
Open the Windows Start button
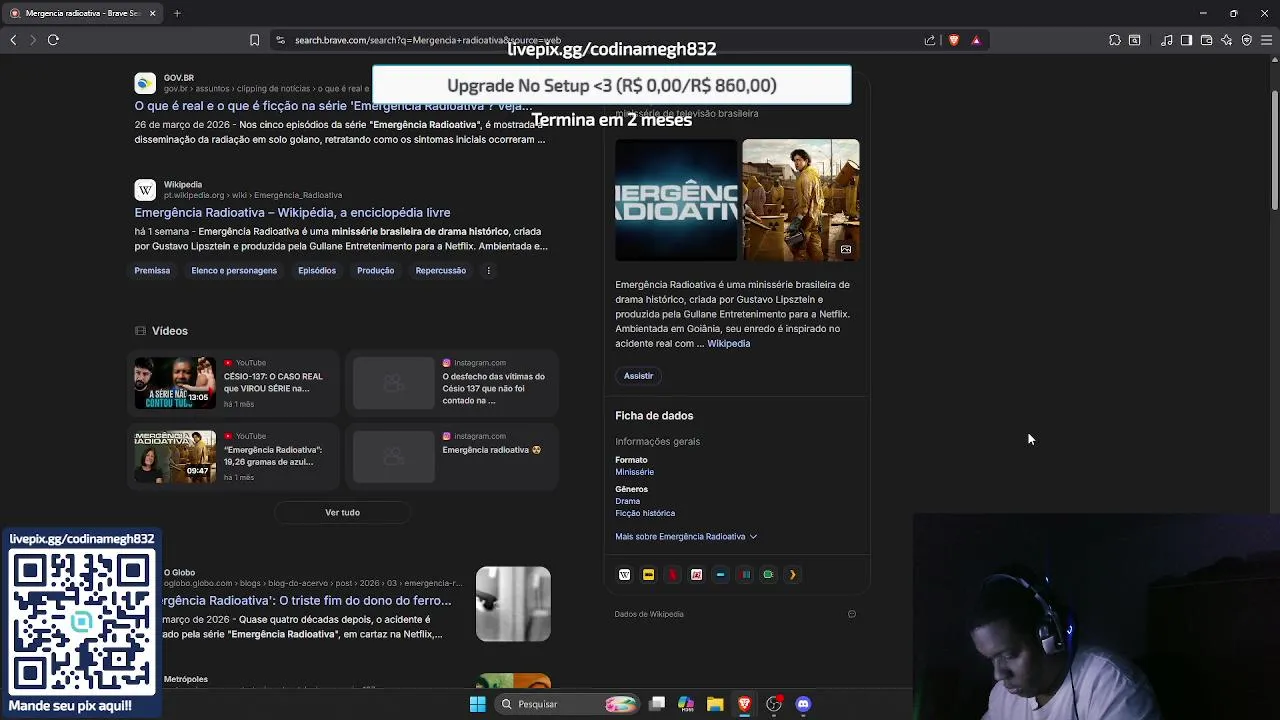coord(478,704)
